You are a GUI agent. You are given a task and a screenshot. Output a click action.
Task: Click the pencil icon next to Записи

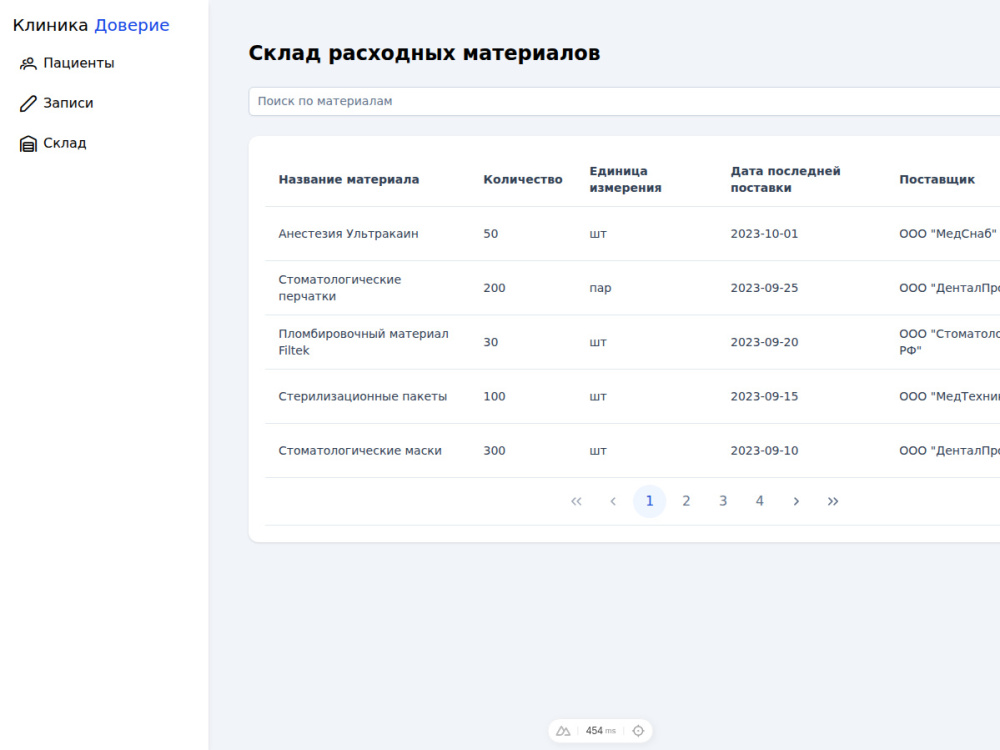click(28, 103)
